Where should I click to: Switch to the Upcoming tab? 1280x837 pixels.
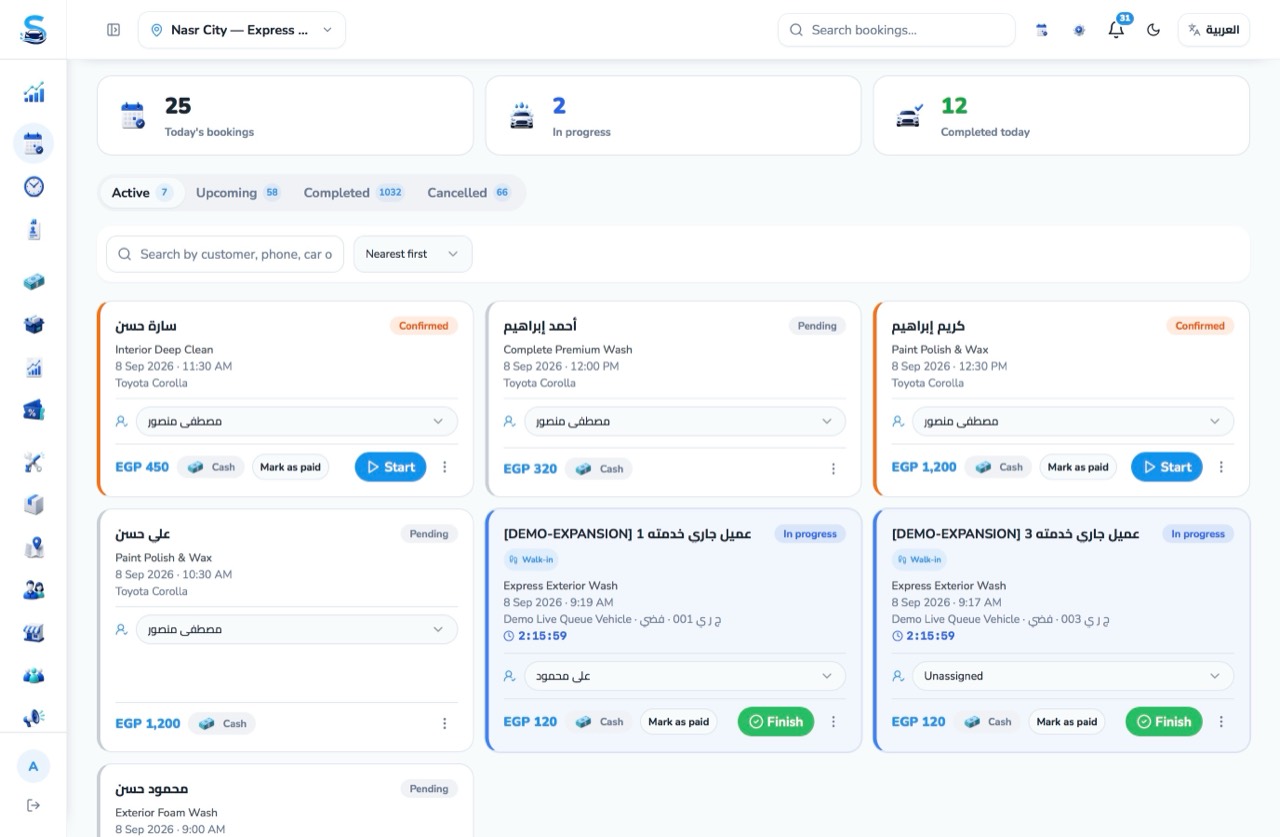[x=238, y=193]
